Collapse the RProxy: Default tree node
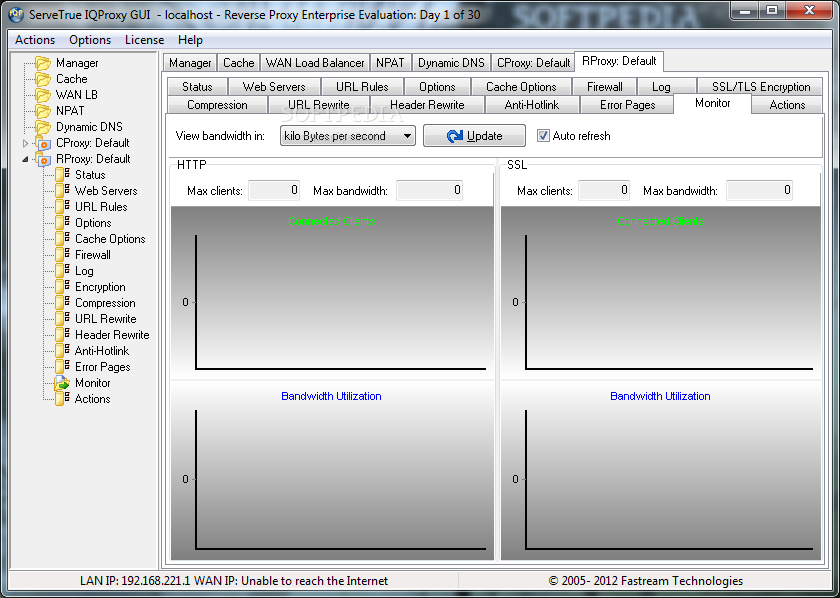 pos(25,159)
